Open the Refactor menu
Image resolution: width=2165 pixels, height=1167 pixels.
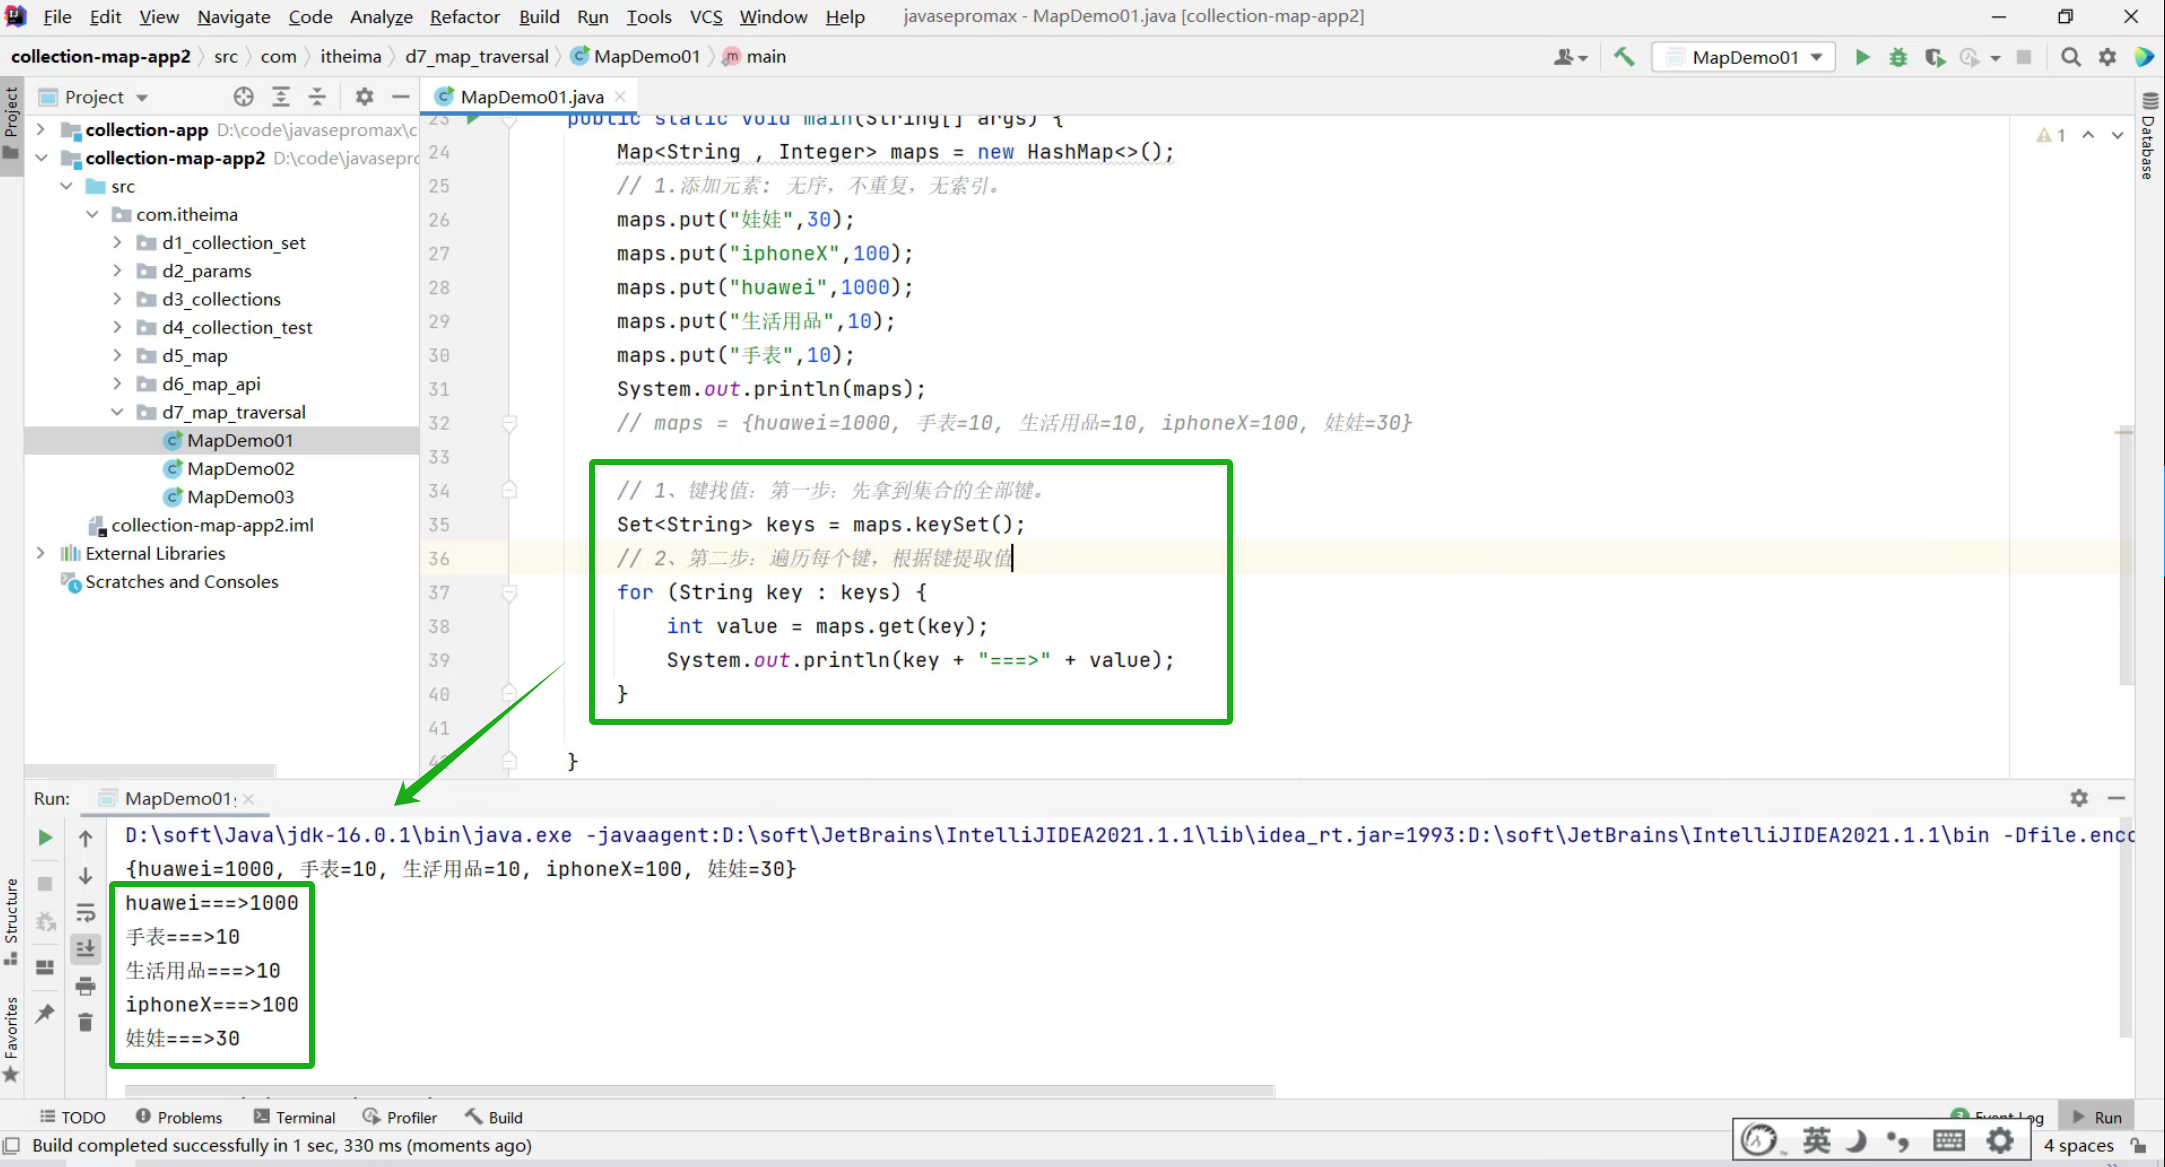point(464,17)
